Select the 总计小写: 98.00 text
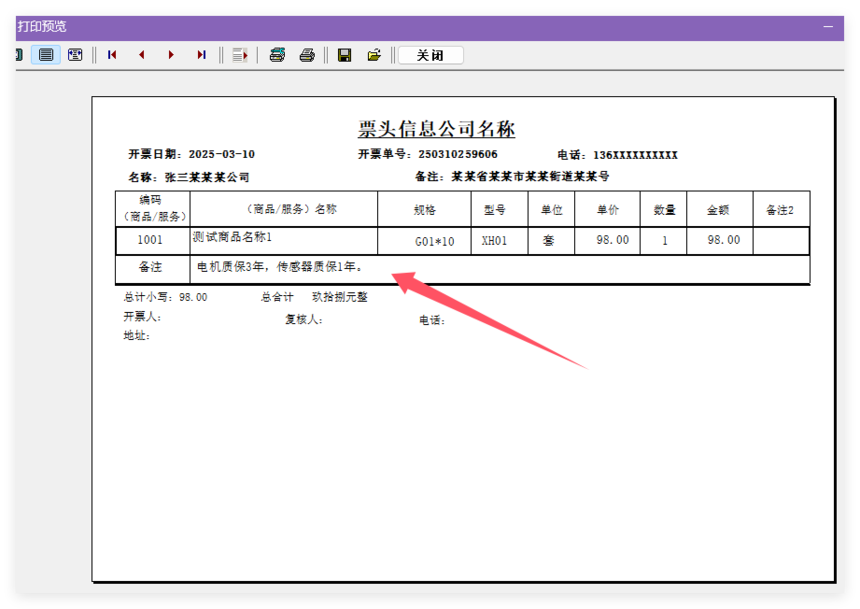The image size is (860, 609). [x=165, y=297]
